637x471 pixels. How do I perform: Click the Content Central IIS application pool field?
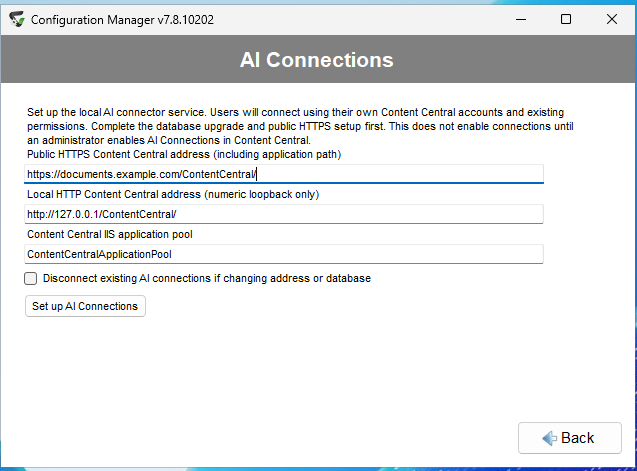(284, 254)
